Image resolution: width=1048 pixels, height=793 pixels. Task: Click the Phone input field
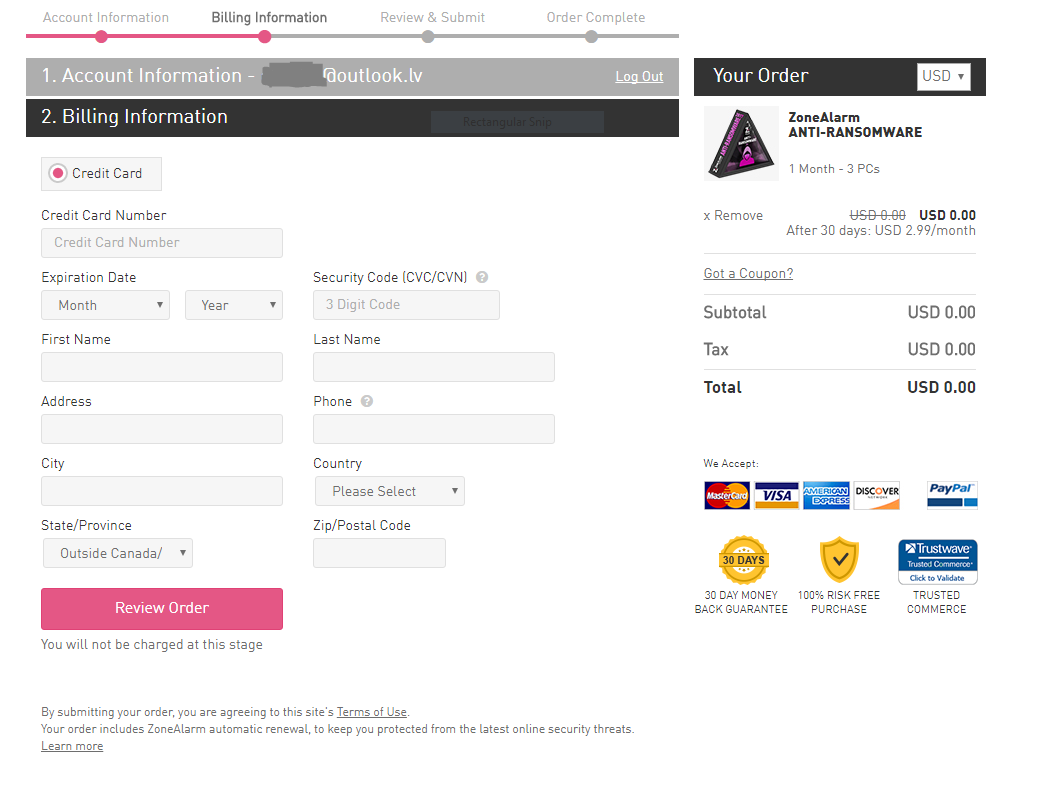point(434,429)
